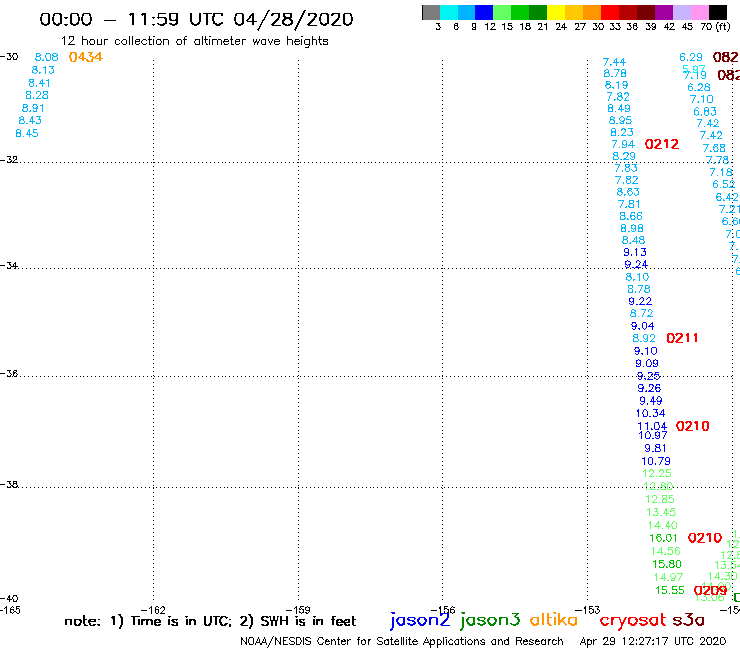
Task: Select the 8.45 wave height value
Action: coord(27,133)
